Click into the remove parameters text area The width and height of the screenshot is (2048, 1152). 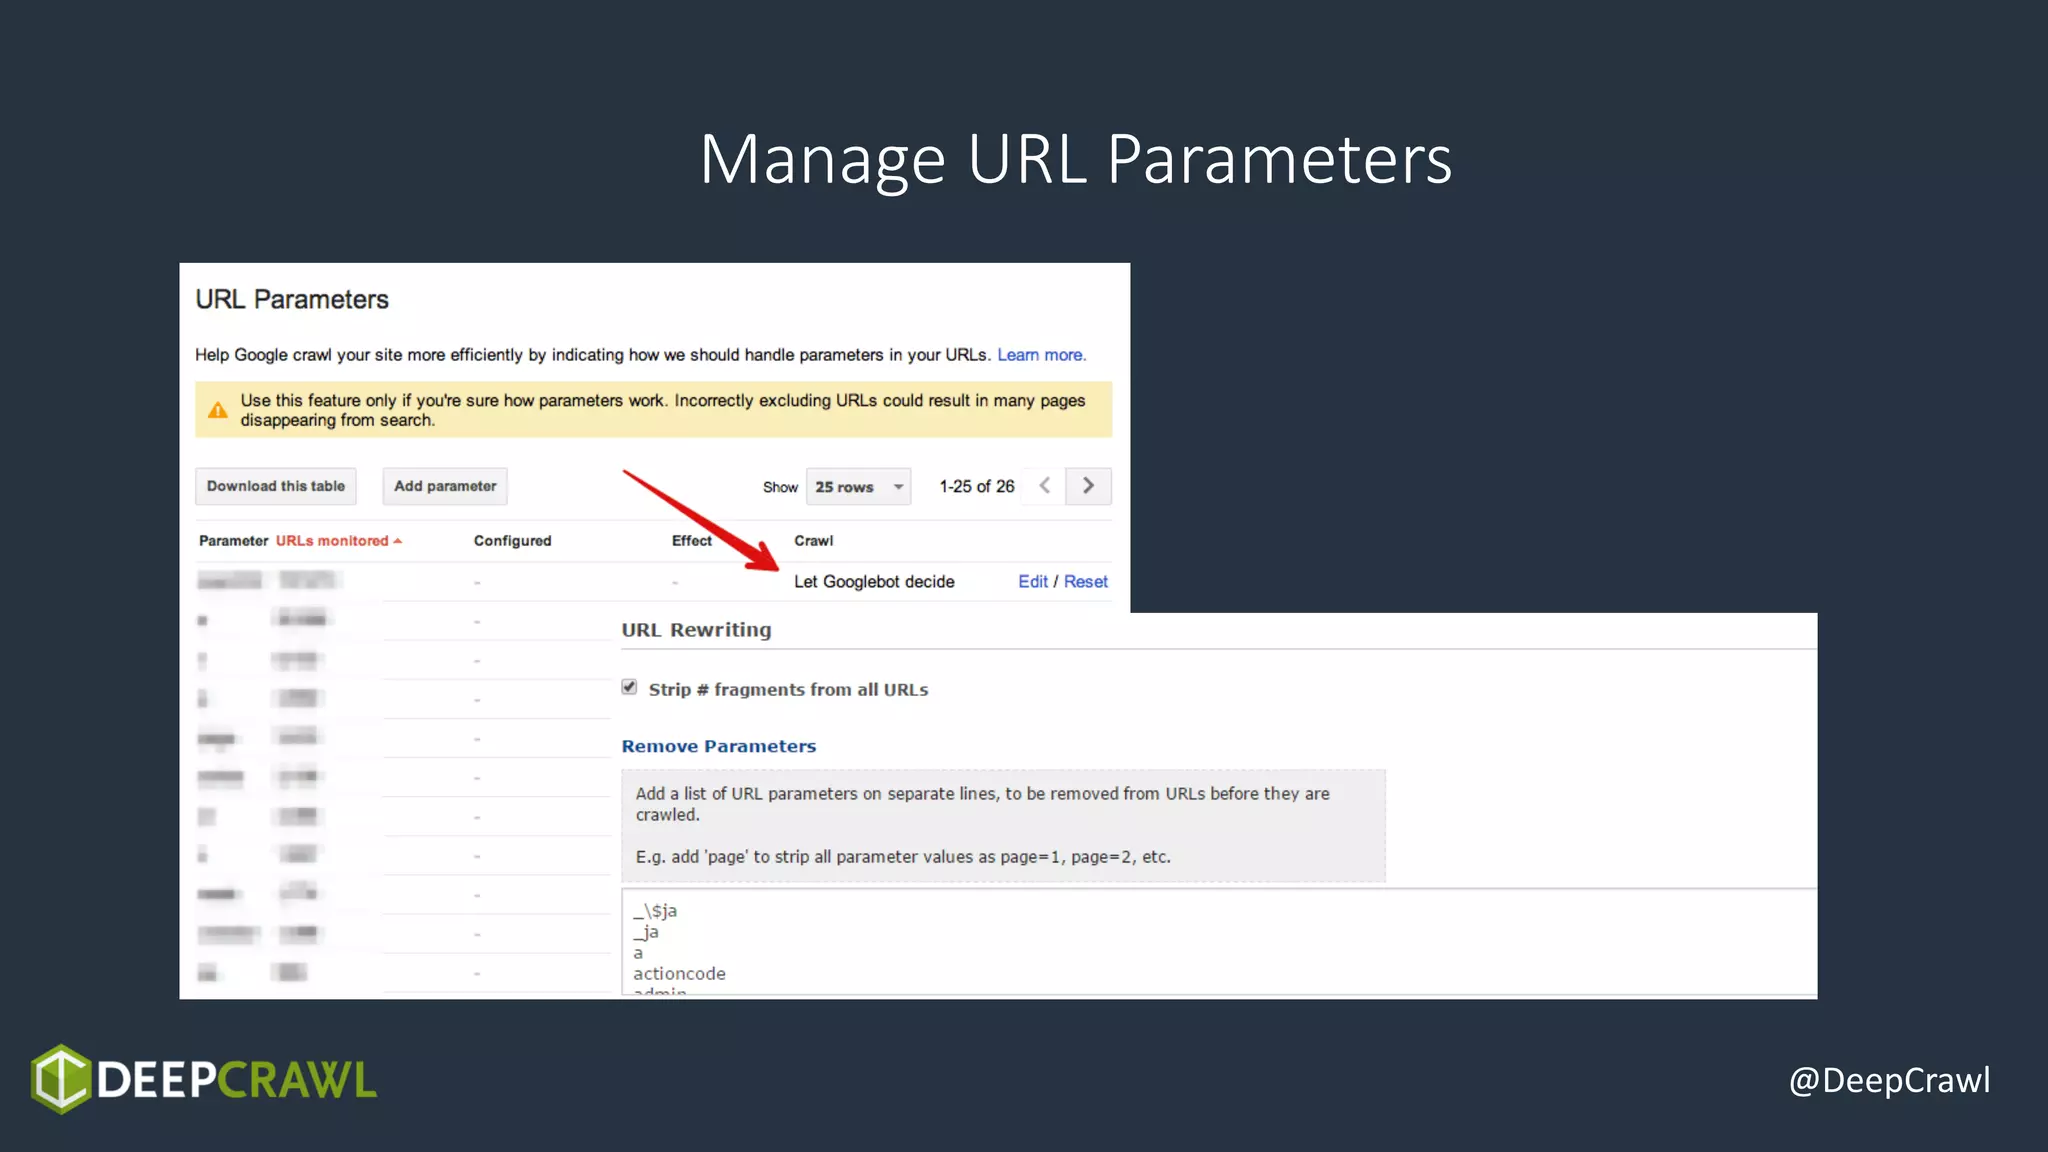[x=1219, y=942]
